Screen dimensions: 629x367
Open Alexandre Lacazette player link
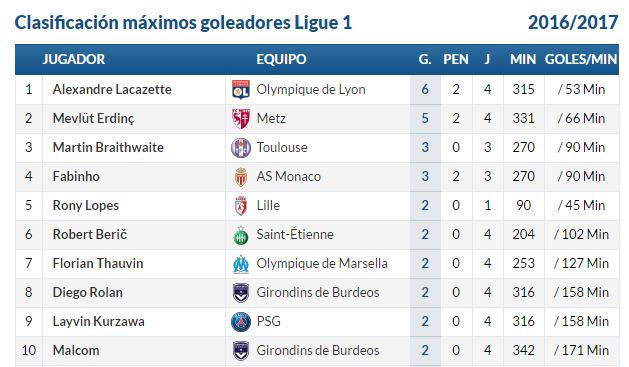[112, 89]
